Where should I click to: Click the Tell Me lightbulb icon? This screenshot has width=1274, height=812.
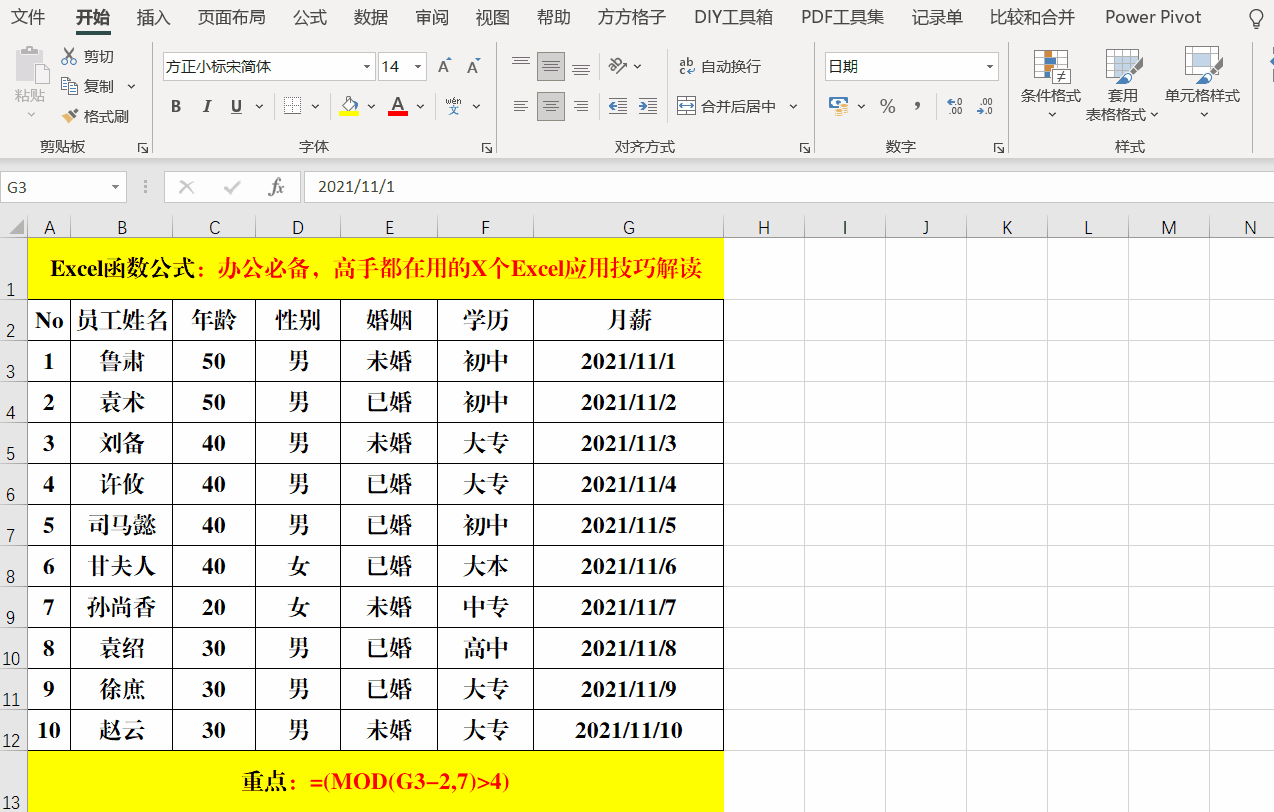pos(1257,18)
